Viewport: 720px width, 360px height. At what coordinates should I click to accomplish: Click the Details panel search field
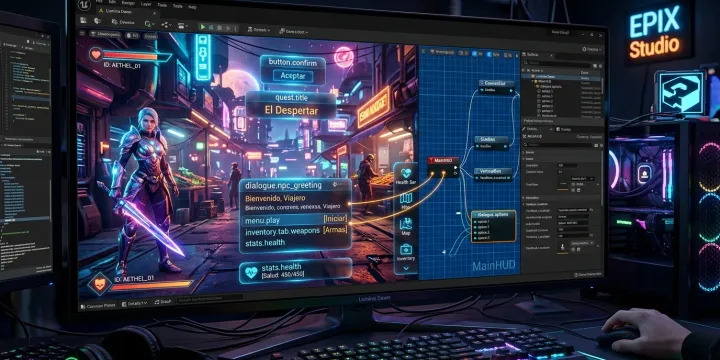point(558,145)
